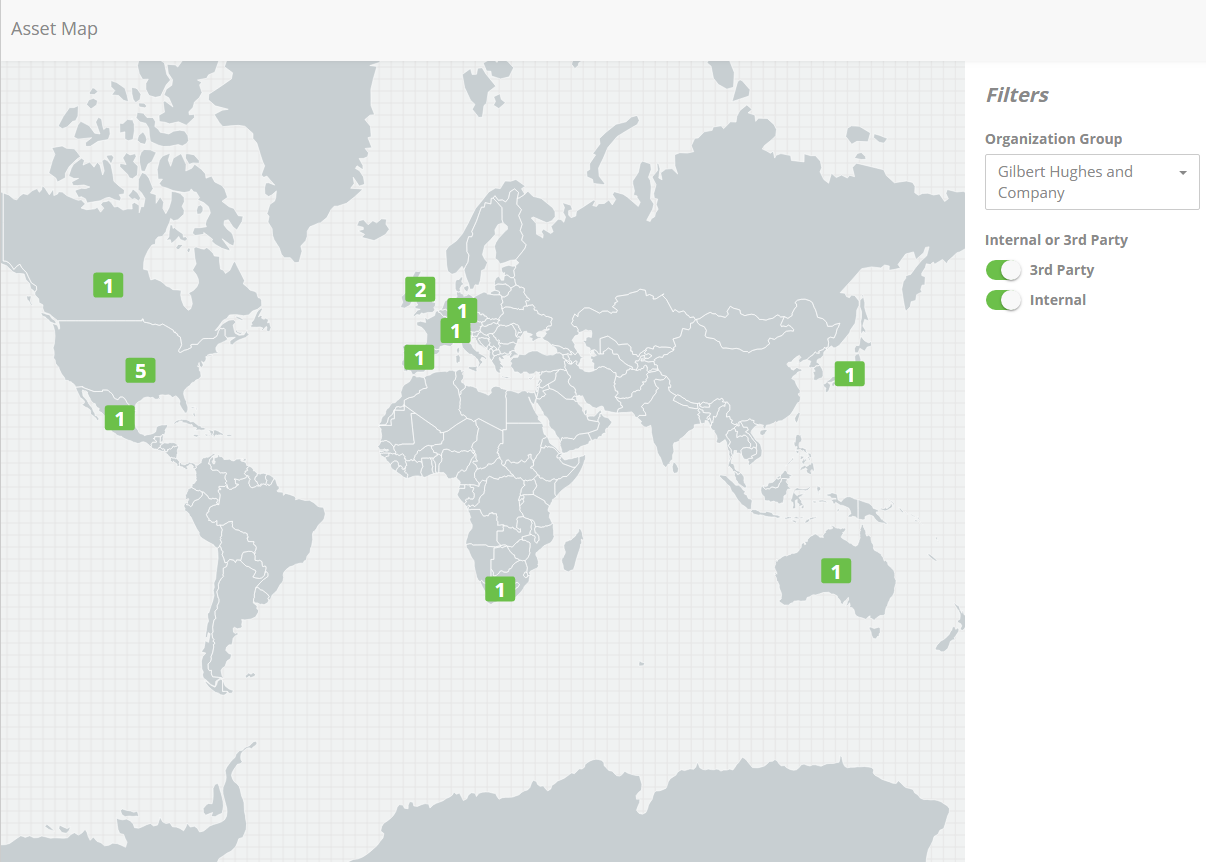1206x862 pixels.
Task: Click the "Organization Group" label
Action: (x=1052, y=138)
